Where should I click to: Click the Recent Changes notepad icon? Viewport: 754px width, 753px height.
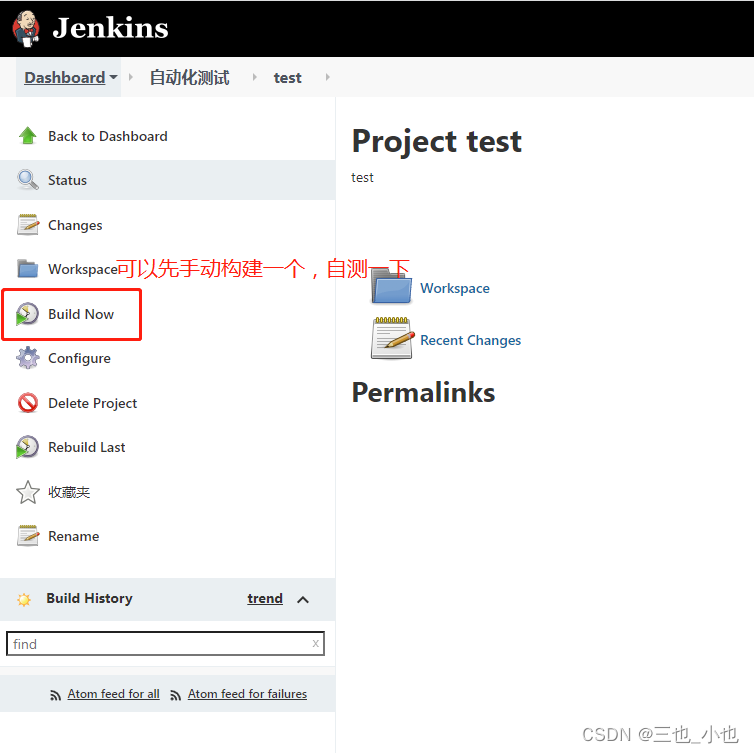click(392, 338)
